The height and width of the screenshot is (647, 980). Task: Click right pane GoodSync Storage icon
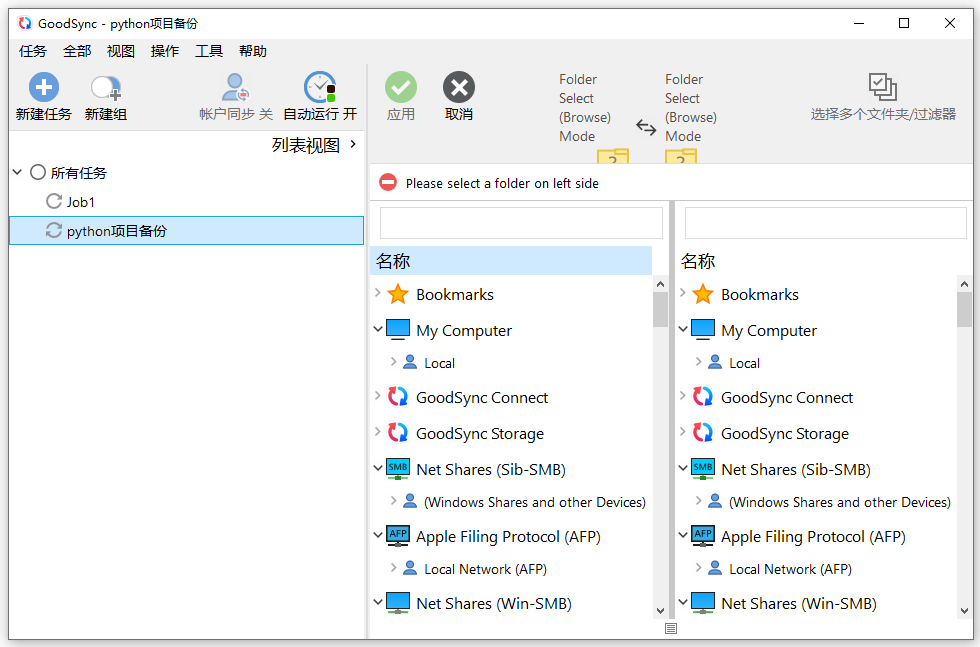(703, 432)
